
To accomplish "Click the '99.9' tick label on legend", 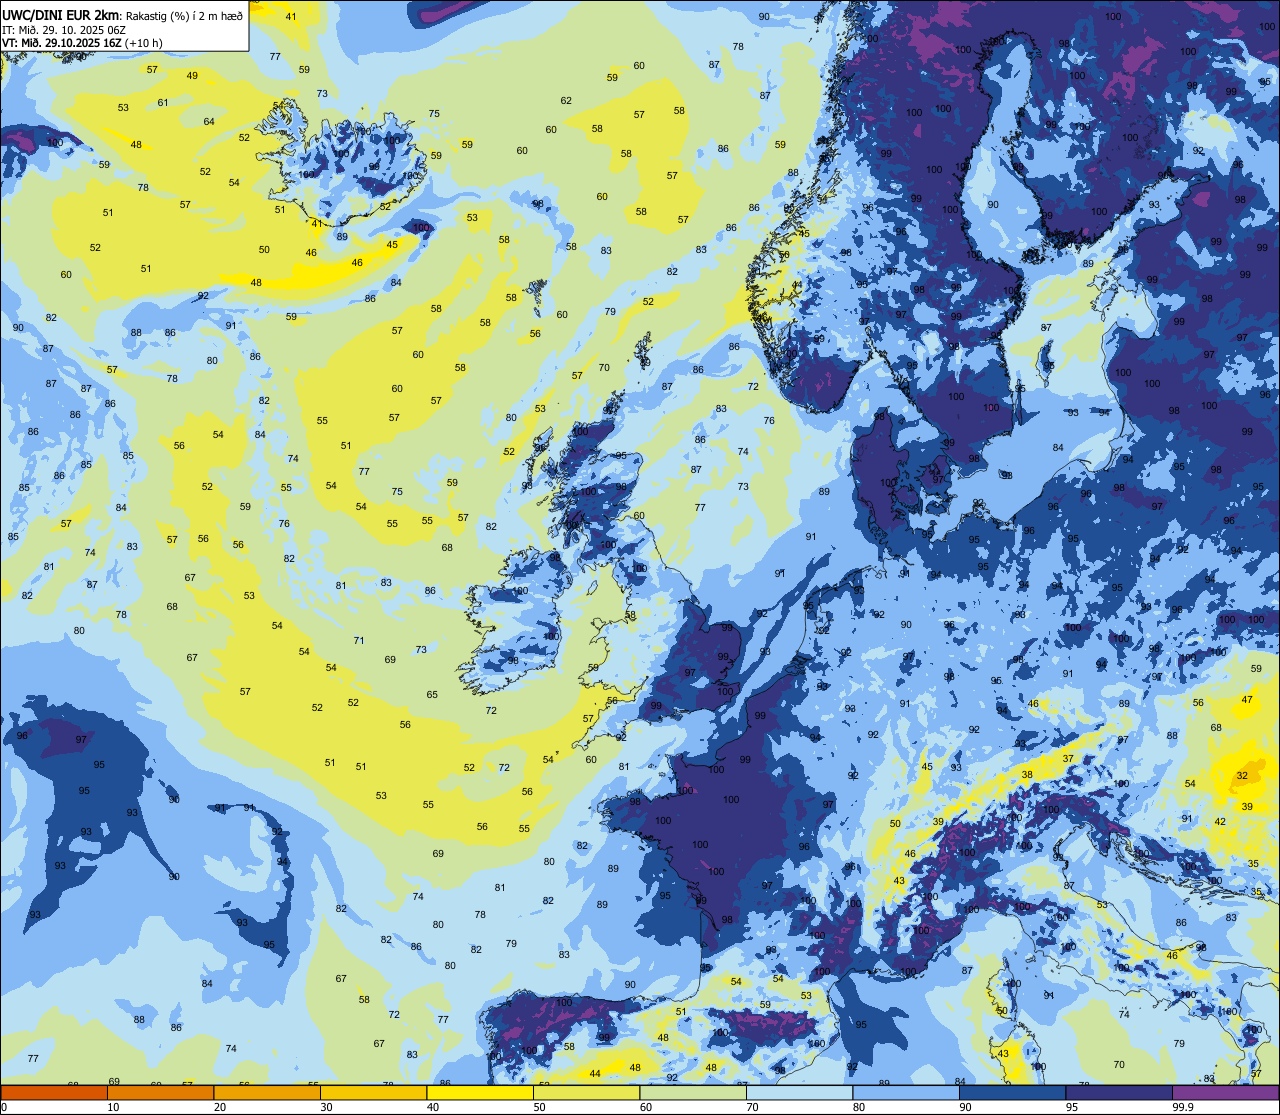I will pos(1184,1107).
